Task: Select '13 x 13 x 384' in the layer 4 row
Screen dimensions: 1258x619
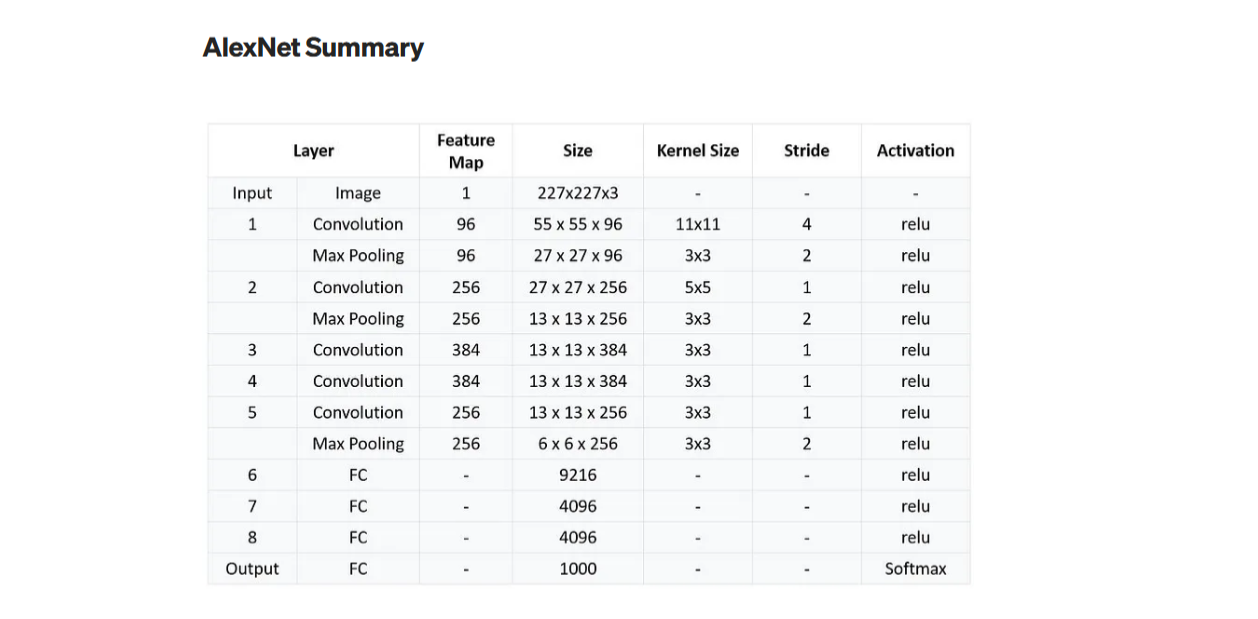Action: pyautogui.click(x=578, y=381)
